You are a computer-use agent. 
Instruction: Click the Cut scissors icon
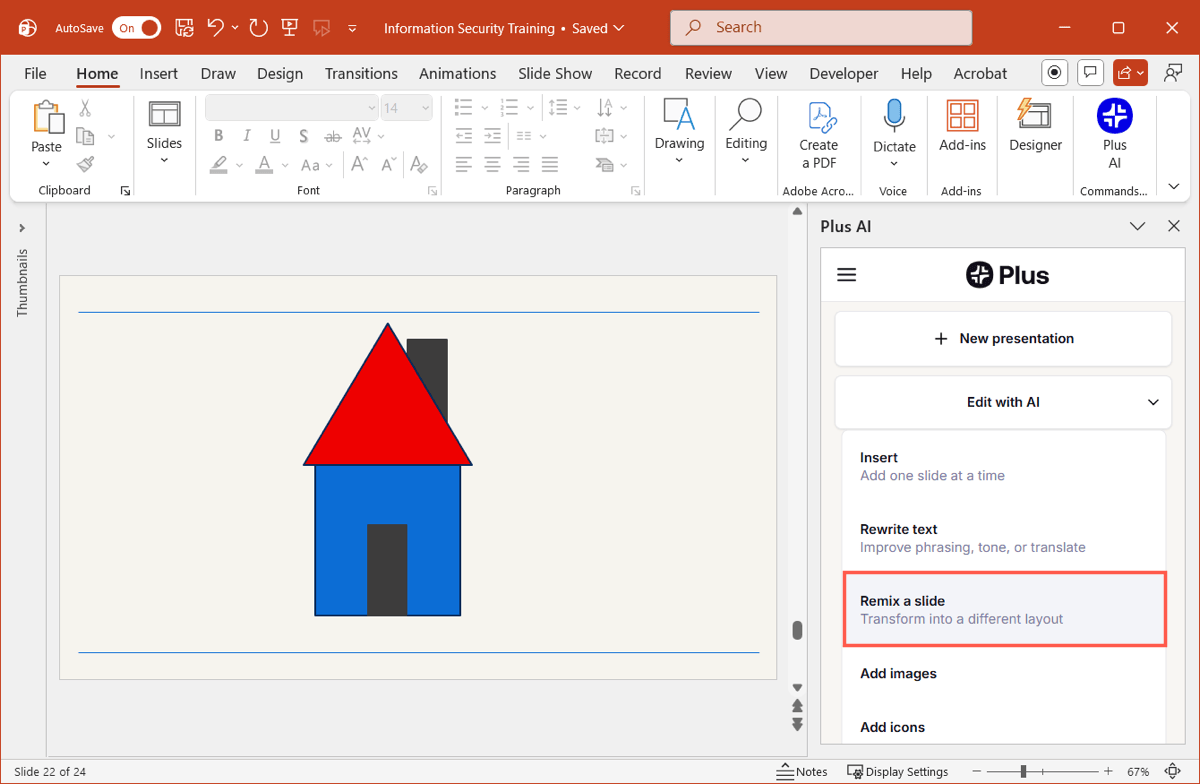[x=86, y=108]
